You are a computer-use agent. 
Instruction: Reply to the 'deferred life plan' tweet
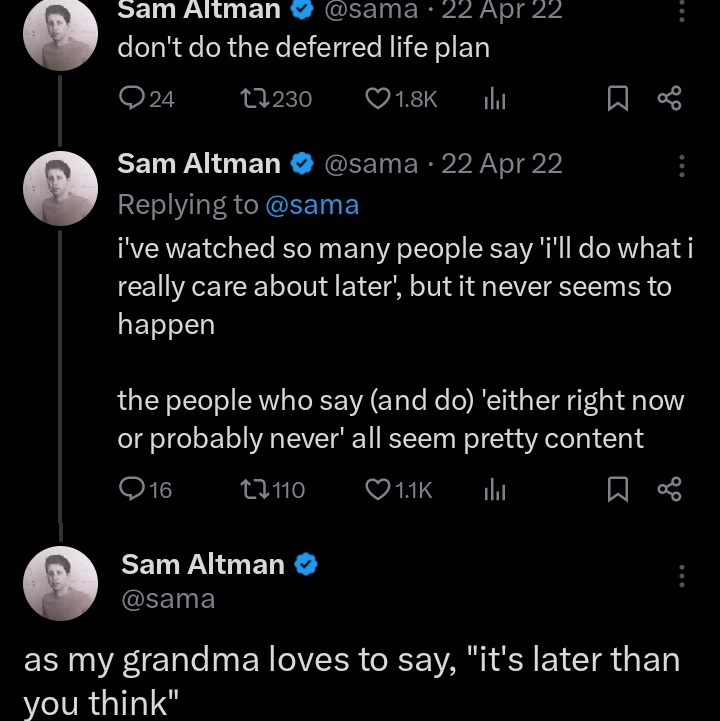pyautogui.click(x=132, y=98)
